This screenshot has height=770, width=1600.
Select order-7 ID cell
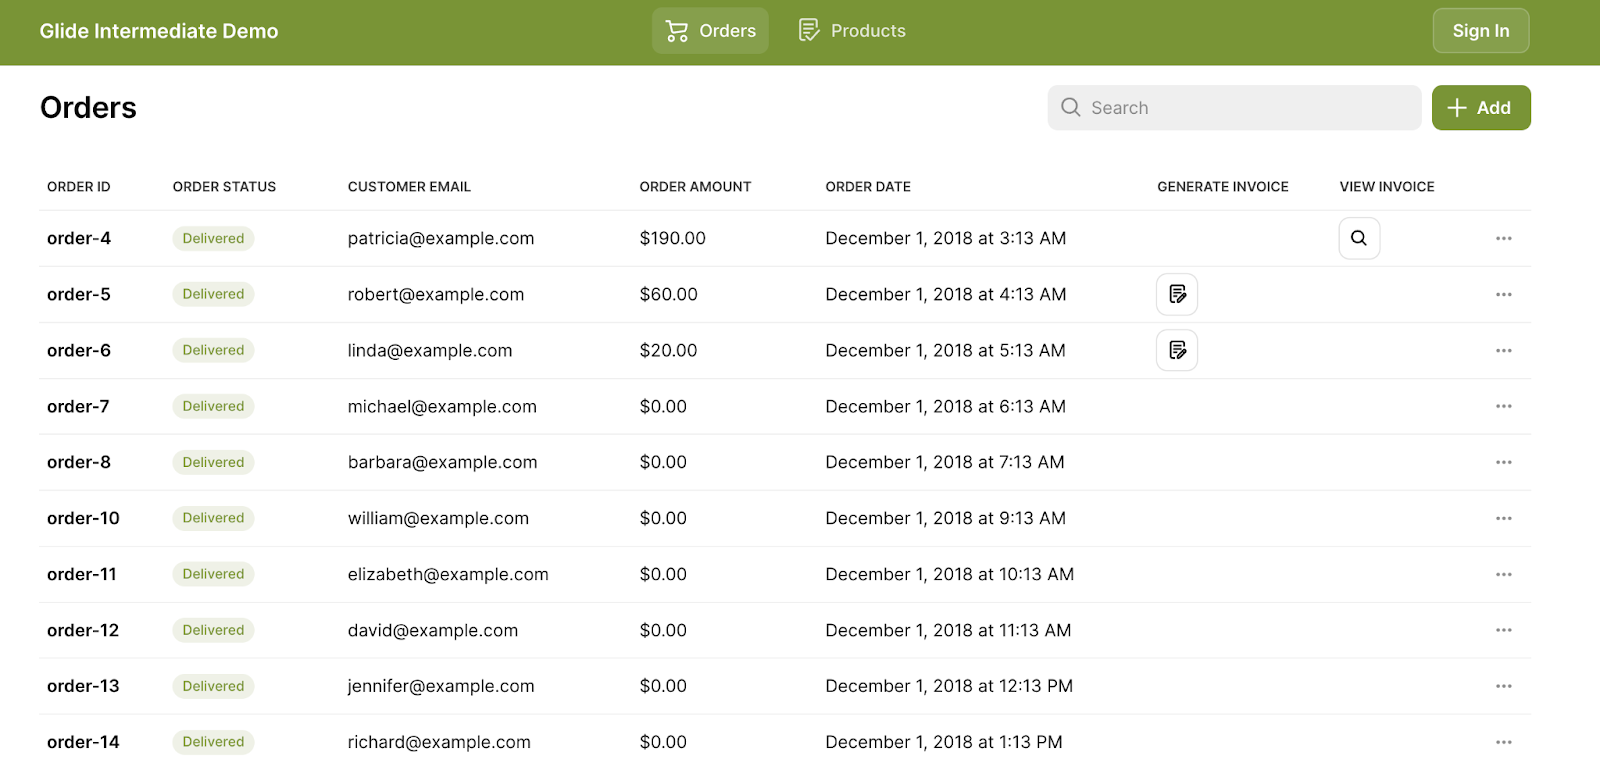pyautogui.click(x=78, y=406)
